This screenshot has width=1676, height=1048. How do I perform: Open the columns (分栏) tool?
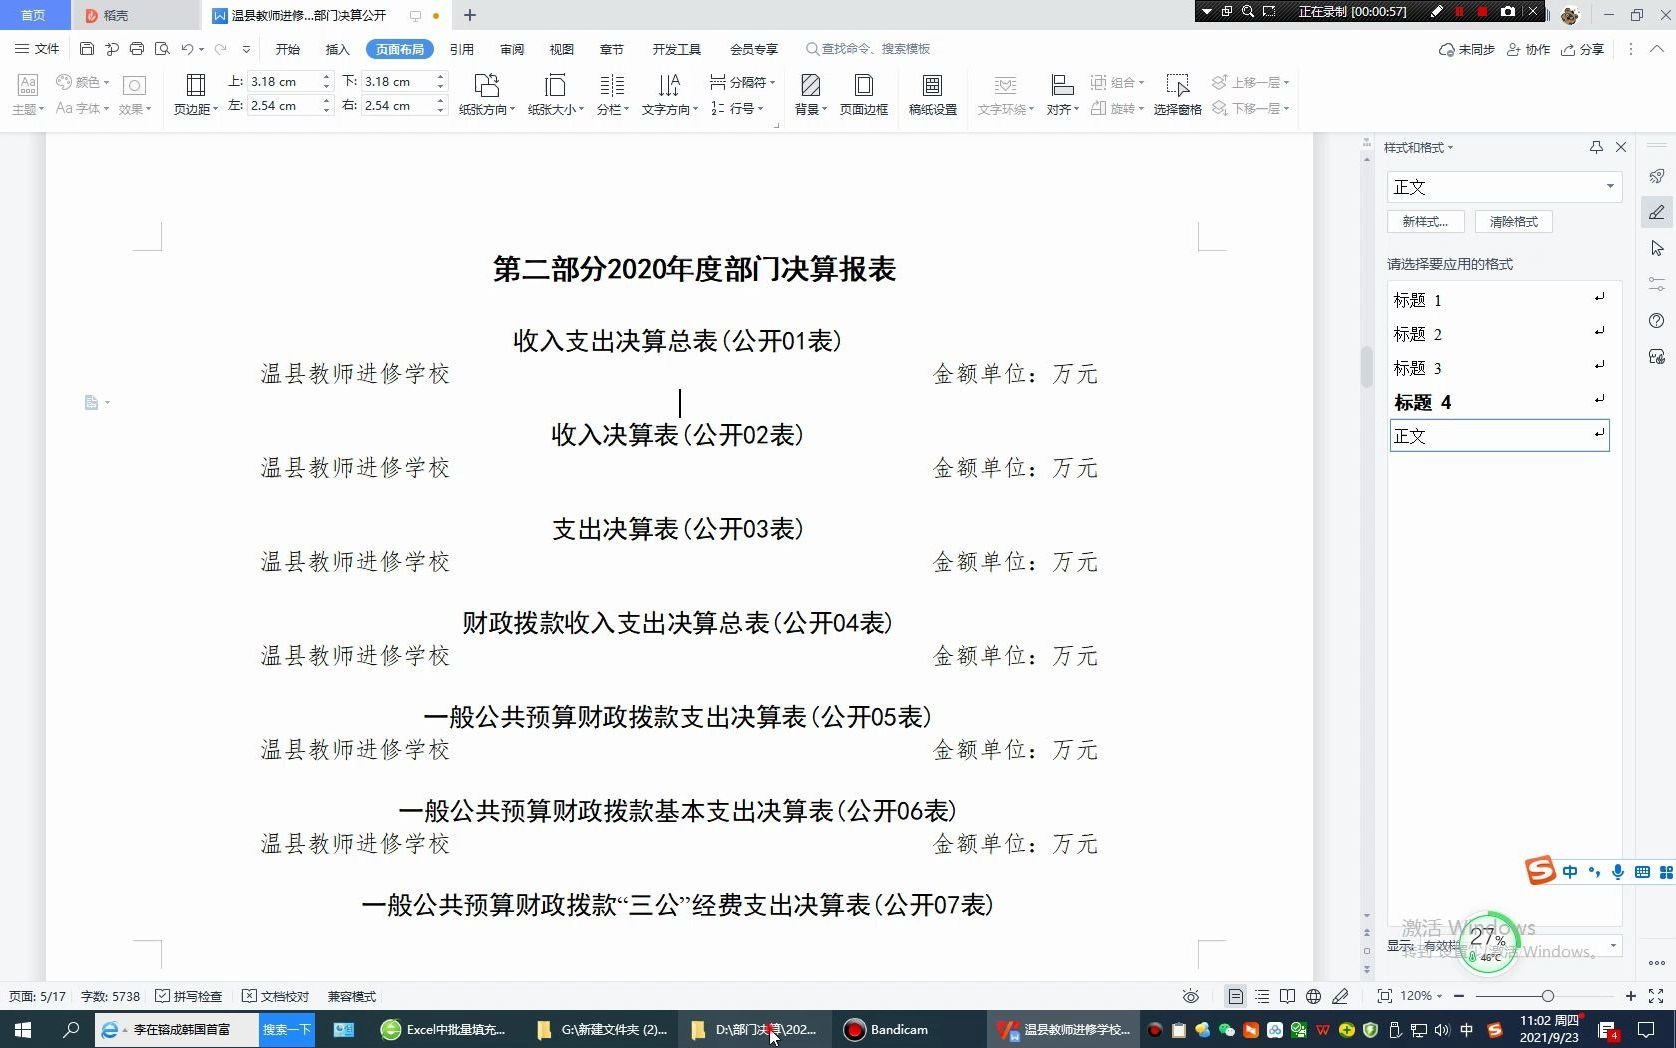[x=612, y=95]
